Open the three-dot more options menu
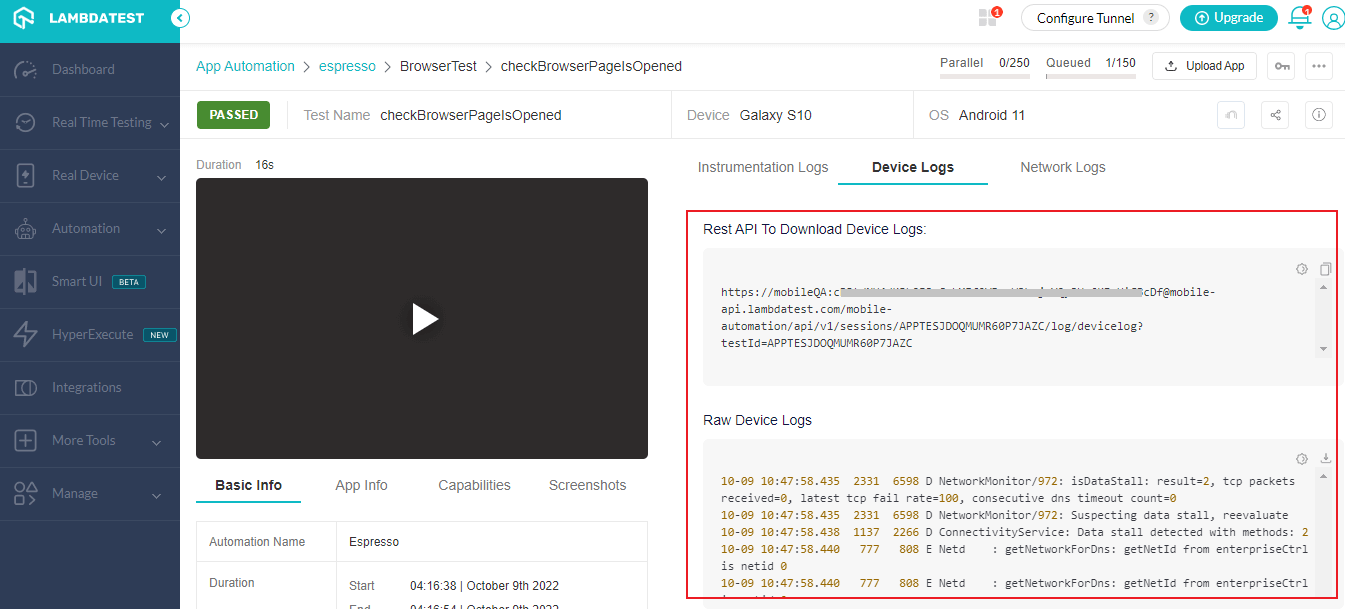The image size is (1345, 609). pos(1319,66)
